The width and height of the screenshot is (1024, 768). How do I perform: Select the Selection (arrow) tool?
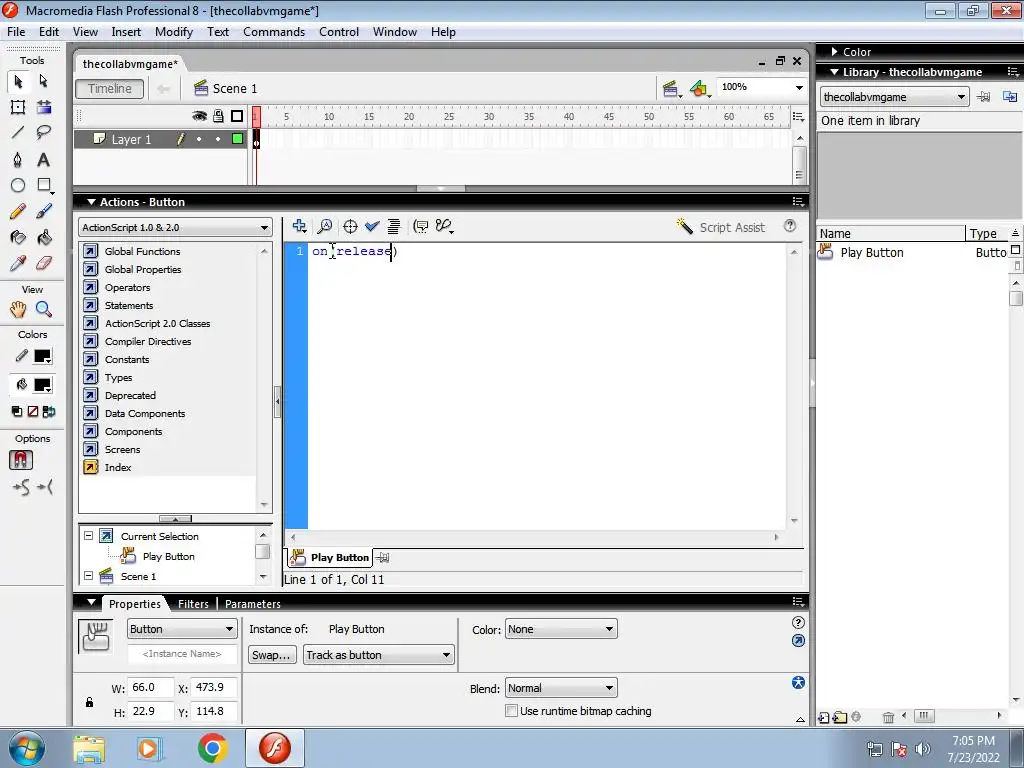coord(18,81)
